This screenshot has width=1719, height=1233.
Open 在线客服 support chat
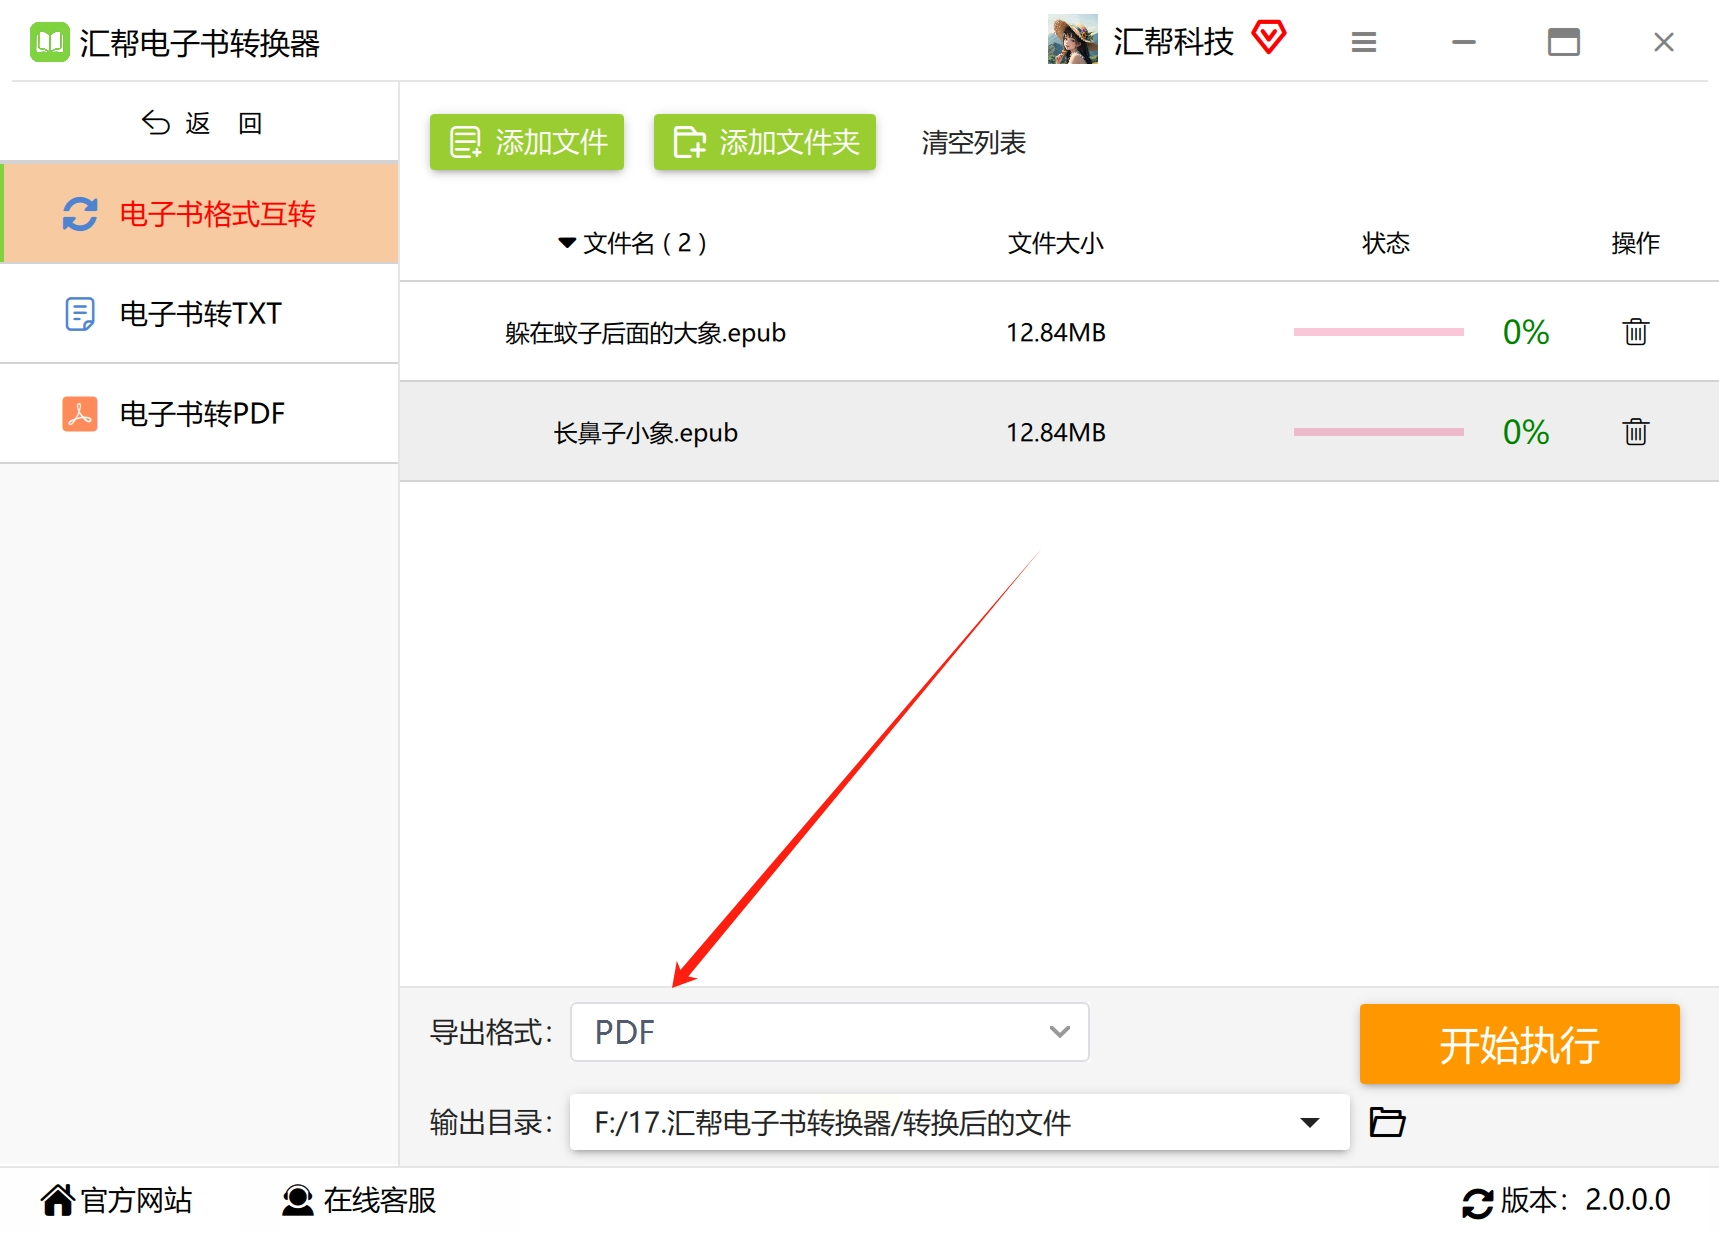pos(359,1200)
